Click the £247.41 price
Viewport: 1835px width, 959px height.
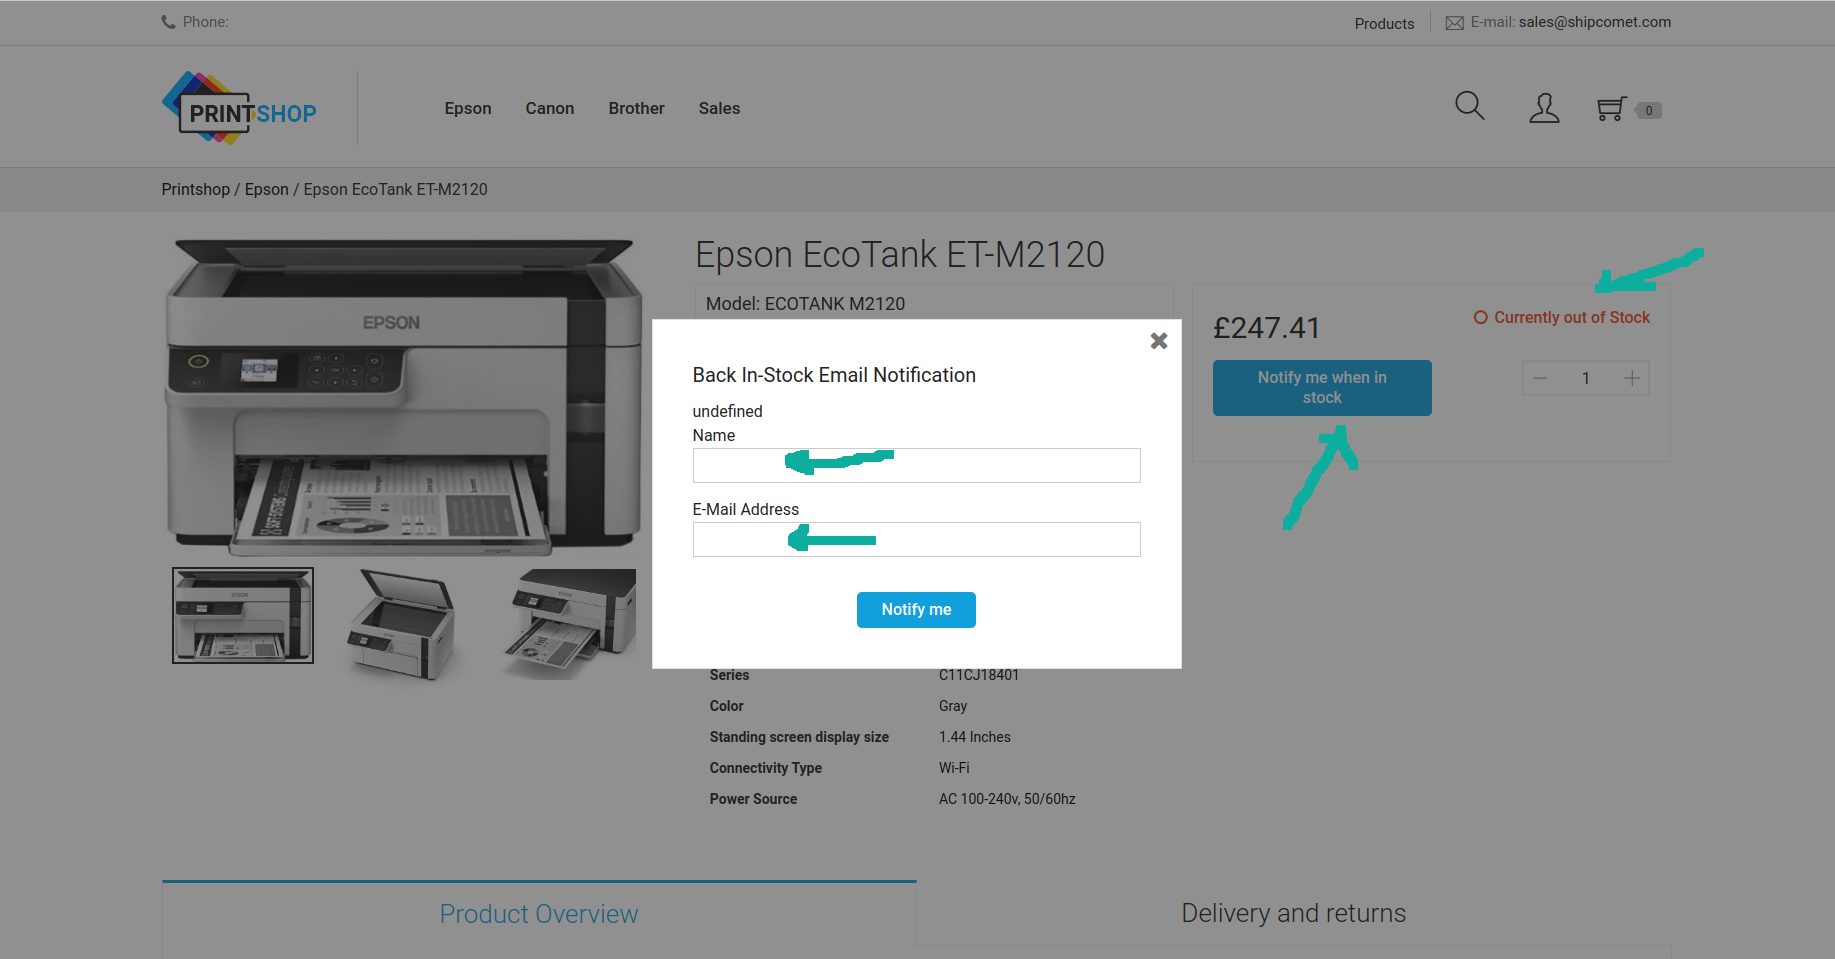tap(1267, 328)
